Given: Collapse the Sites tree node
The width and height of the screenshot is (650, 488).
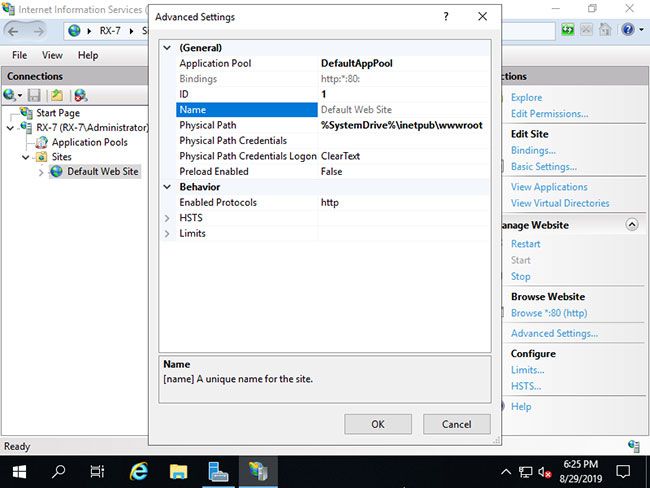Looking at the screenshot, I should coord(26,157).
